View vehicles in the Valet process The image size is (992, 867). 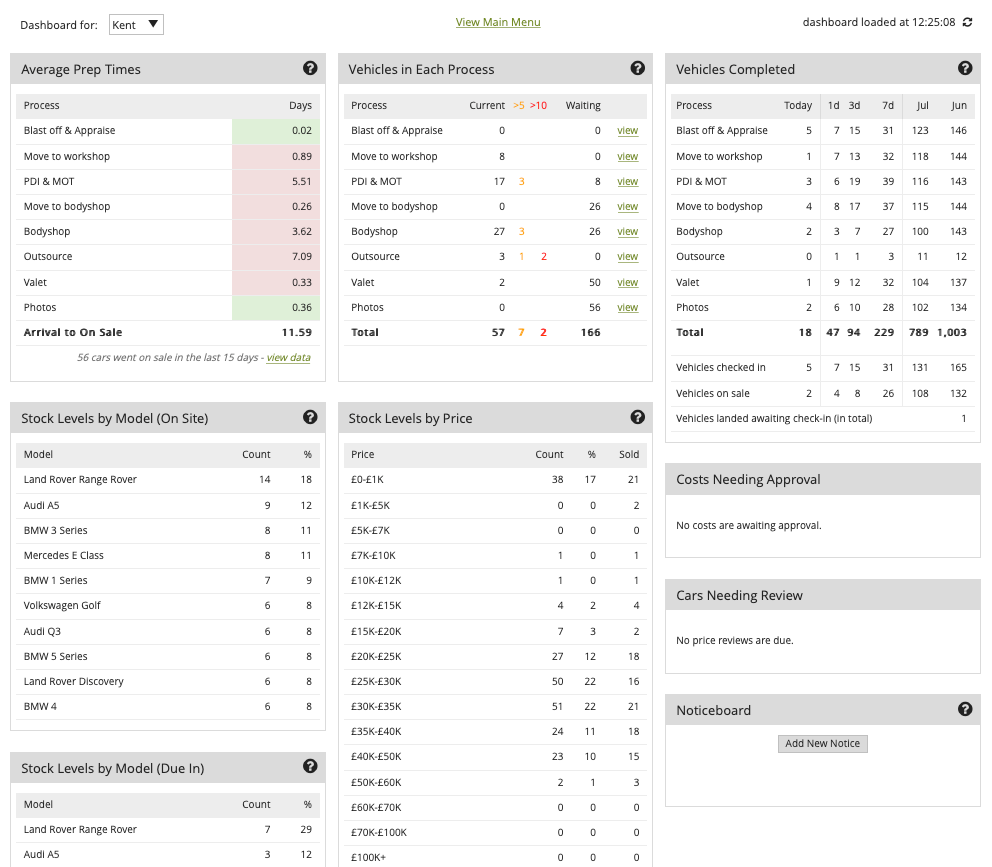click(627, 281)
